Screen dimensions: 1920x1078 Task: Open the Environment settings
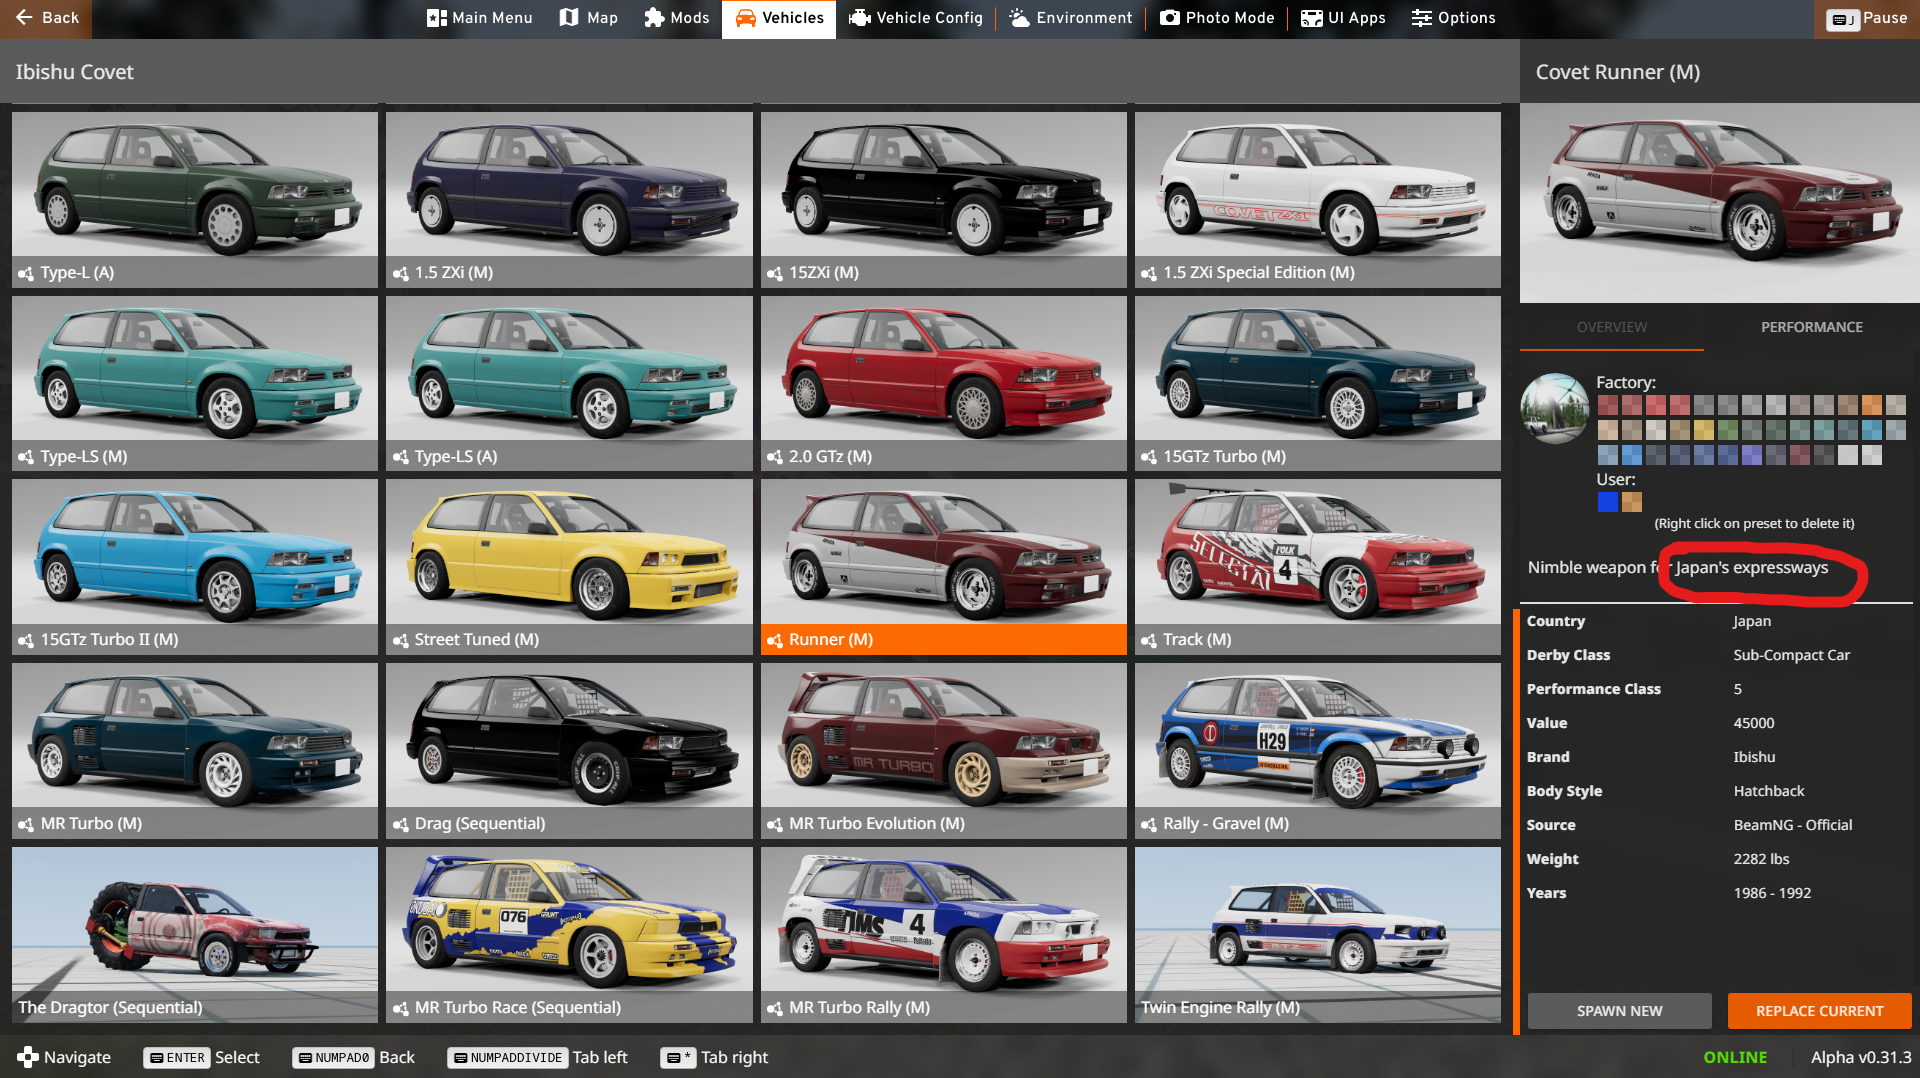(1070, 18)
